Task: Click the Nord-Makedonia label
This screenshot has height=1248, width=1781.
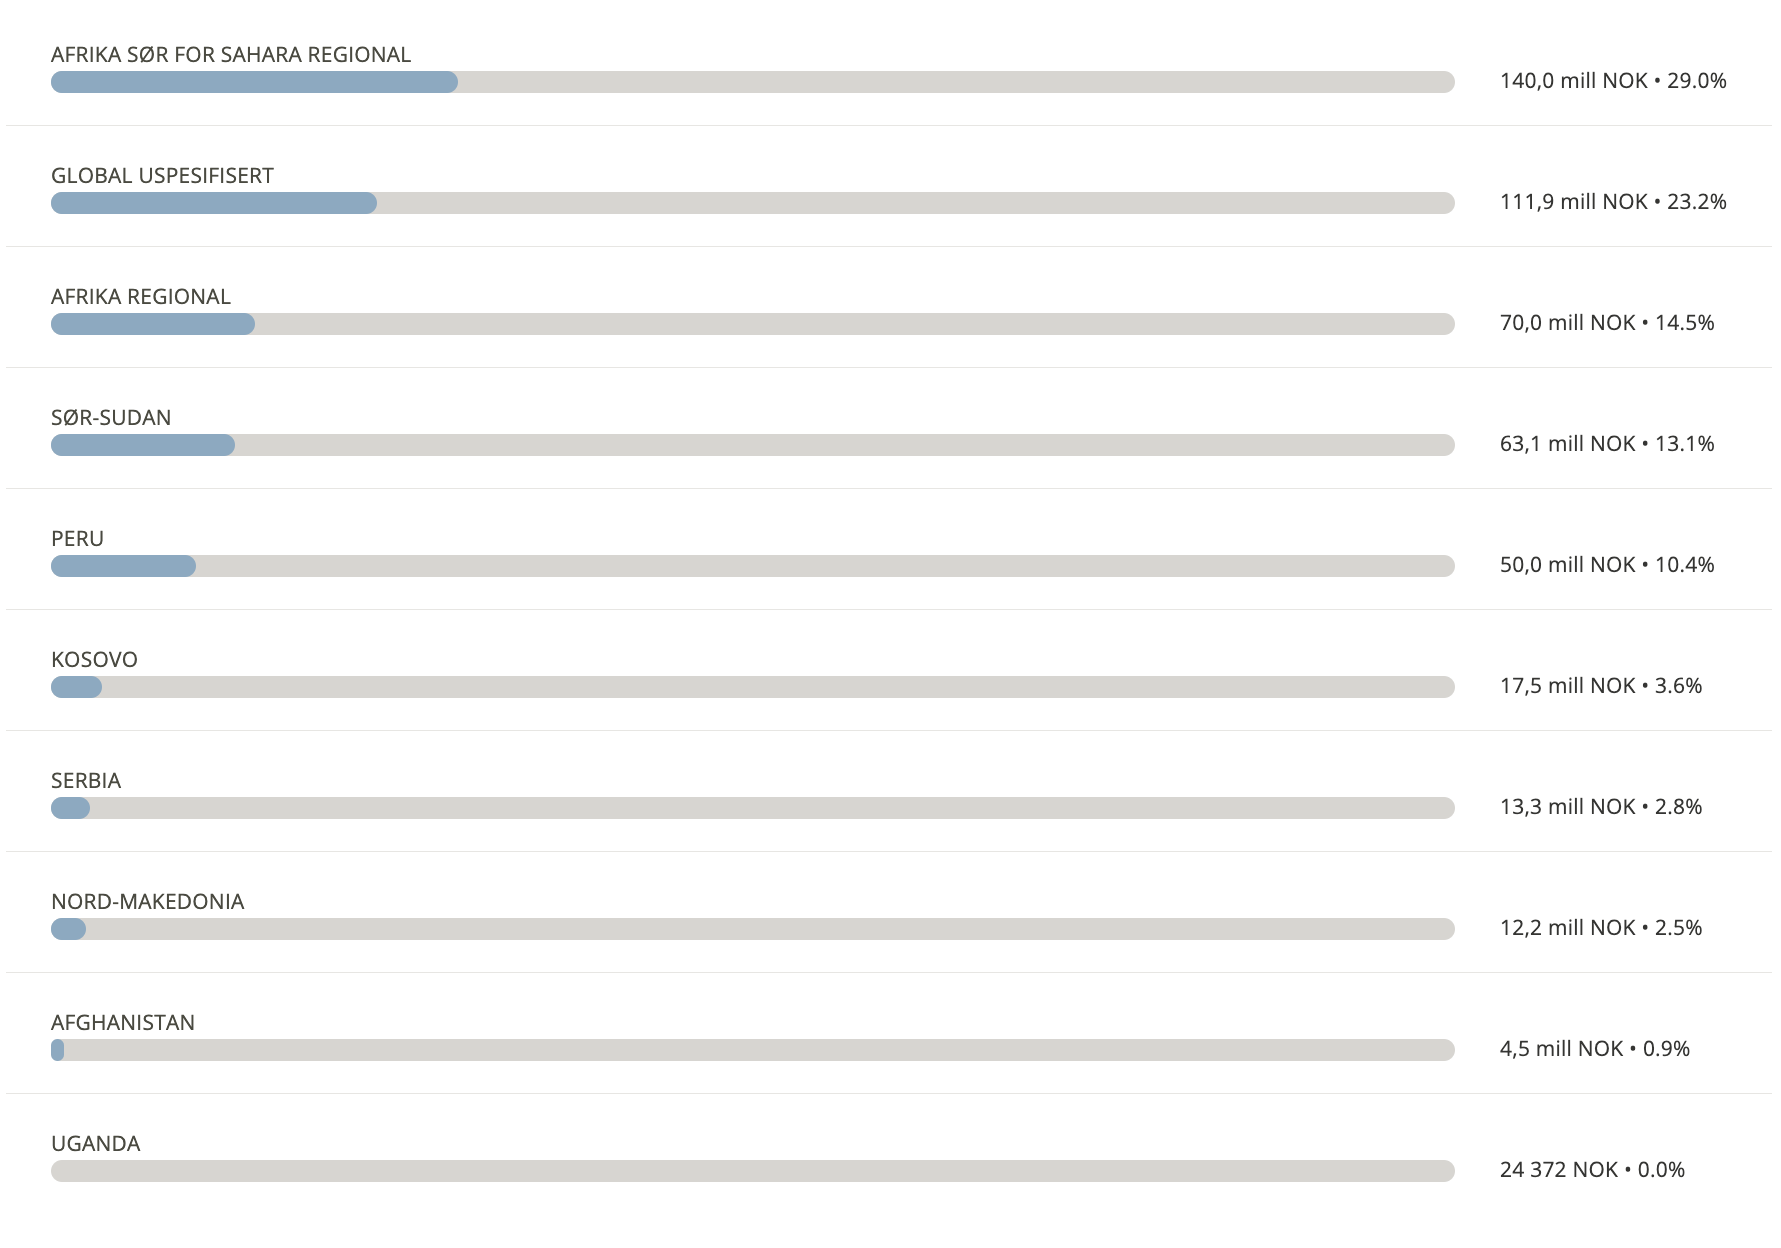Action: pos(148,902)
